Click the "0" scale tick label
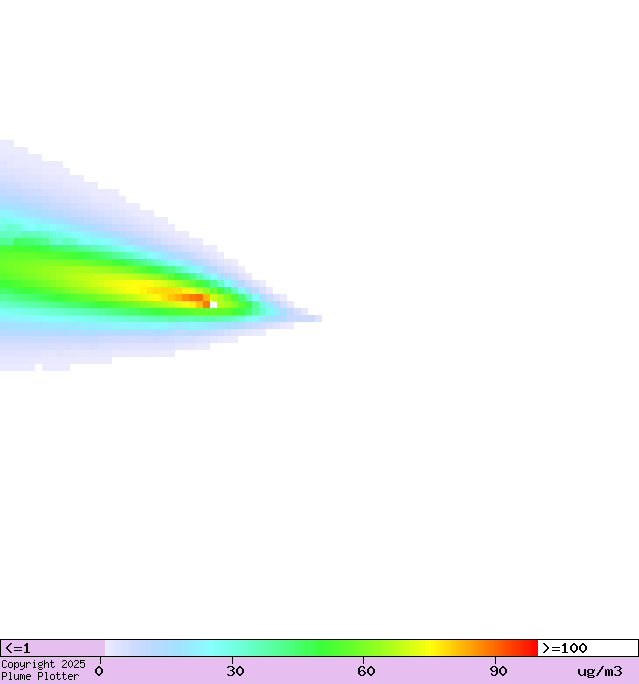 click(x=99, y=671)
